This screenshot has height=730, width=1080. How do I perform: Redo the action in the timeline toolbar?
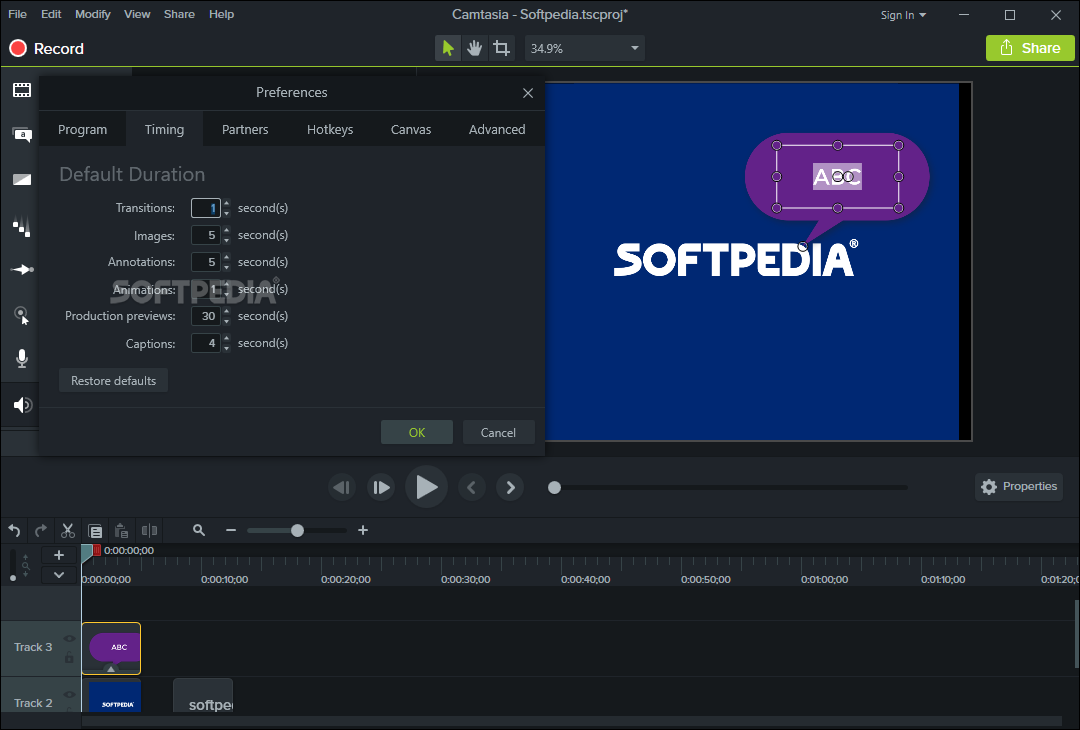(41, 530)
